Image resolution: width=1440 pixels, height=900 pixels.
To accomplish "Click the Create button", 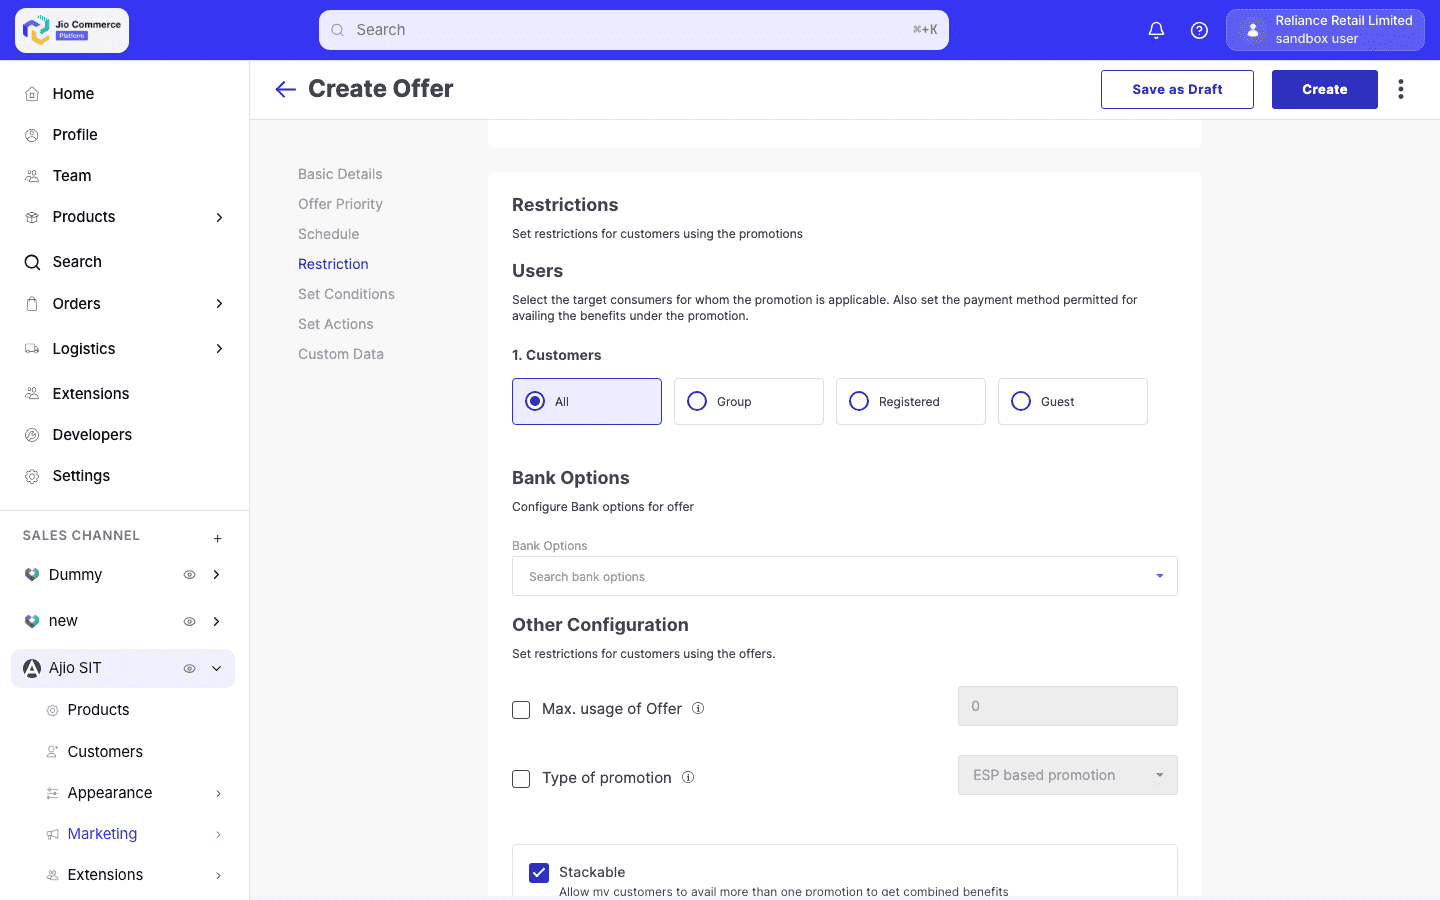I will point(1324,89).
